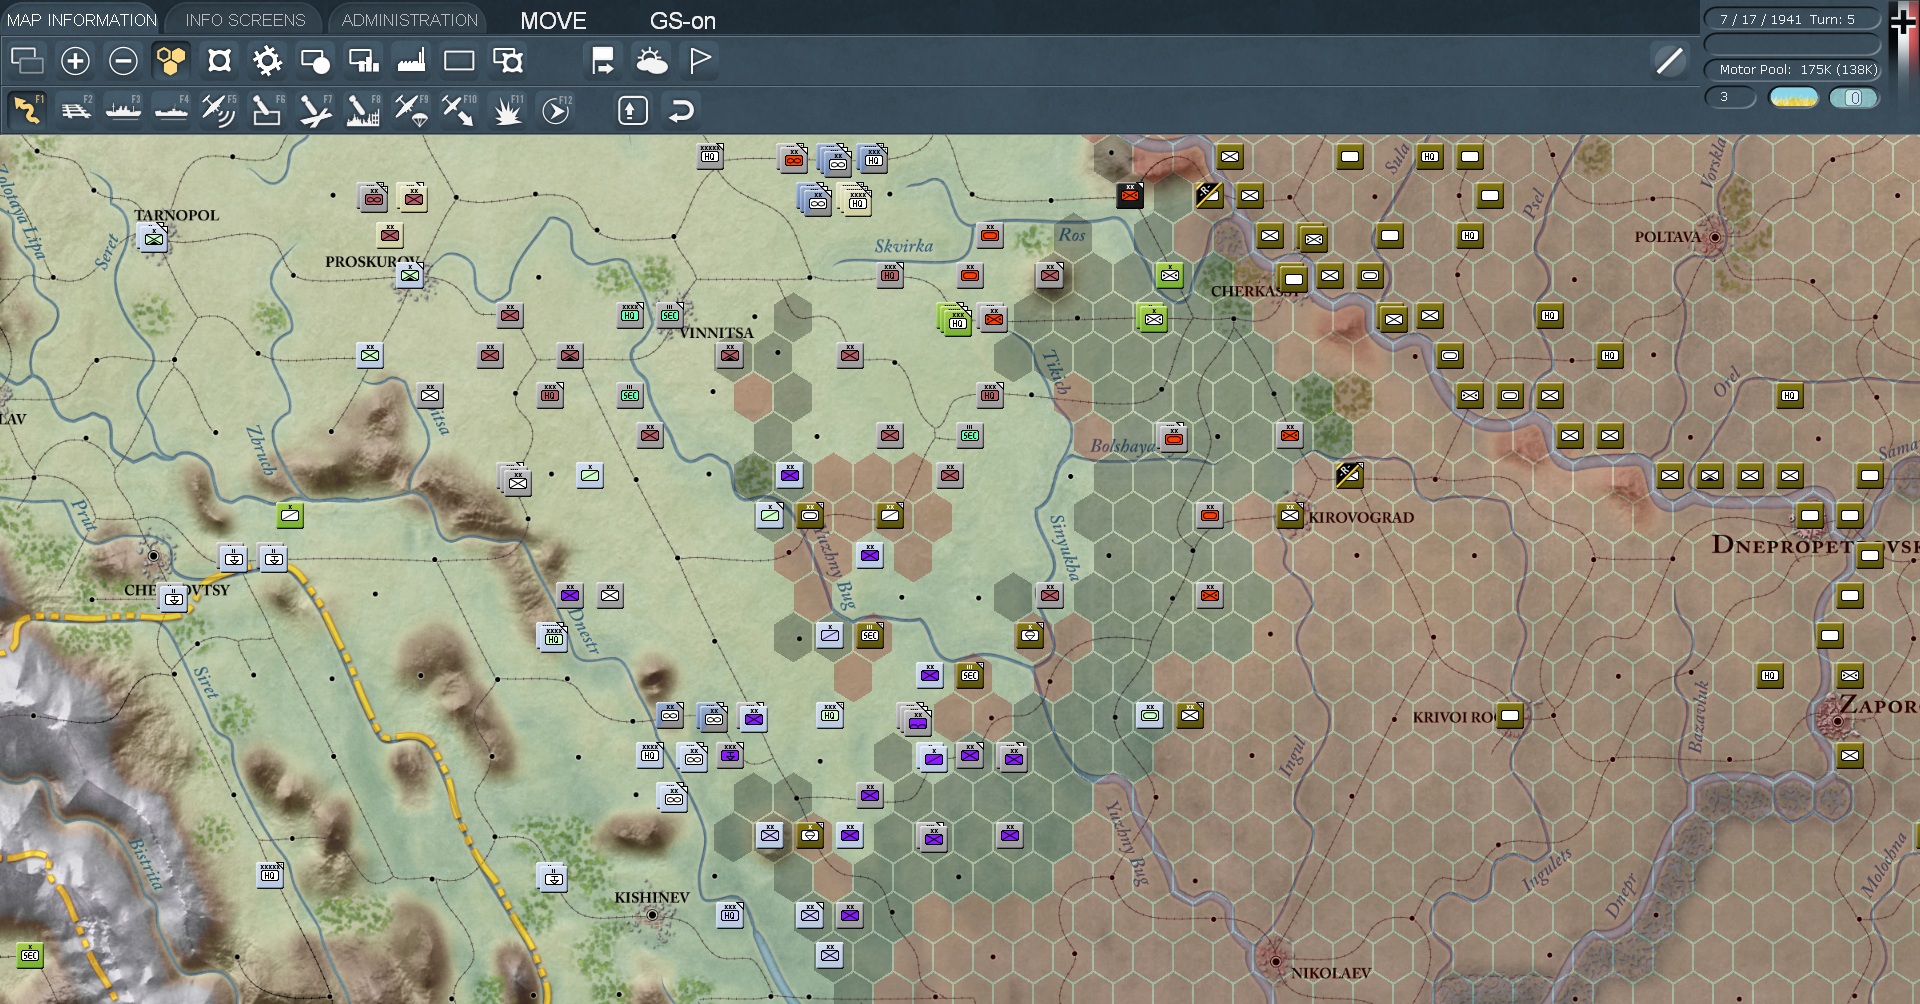Image resolution: width=1920 pixels, height=1004 pixels.
Task: Click the box showing '3'
Action: coord(1730,97)
